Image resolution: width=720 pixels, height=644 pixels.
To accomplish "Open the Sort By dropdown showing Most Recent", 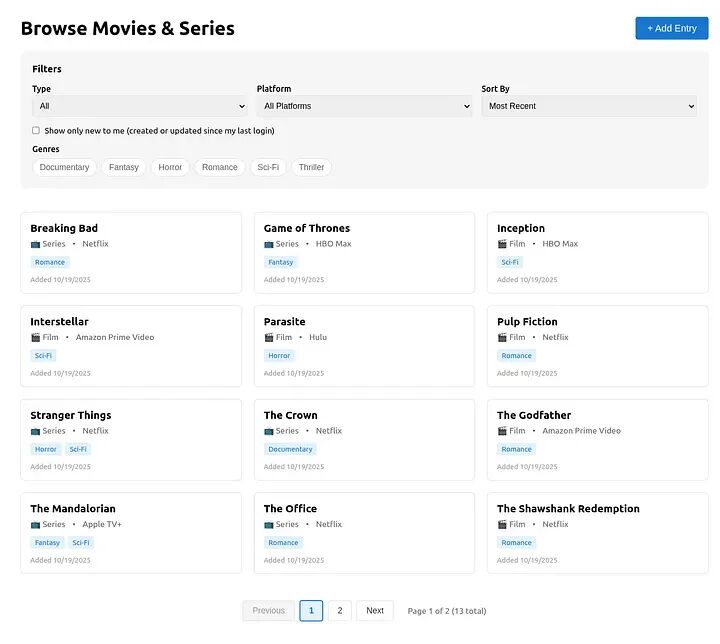I will 589,106.
